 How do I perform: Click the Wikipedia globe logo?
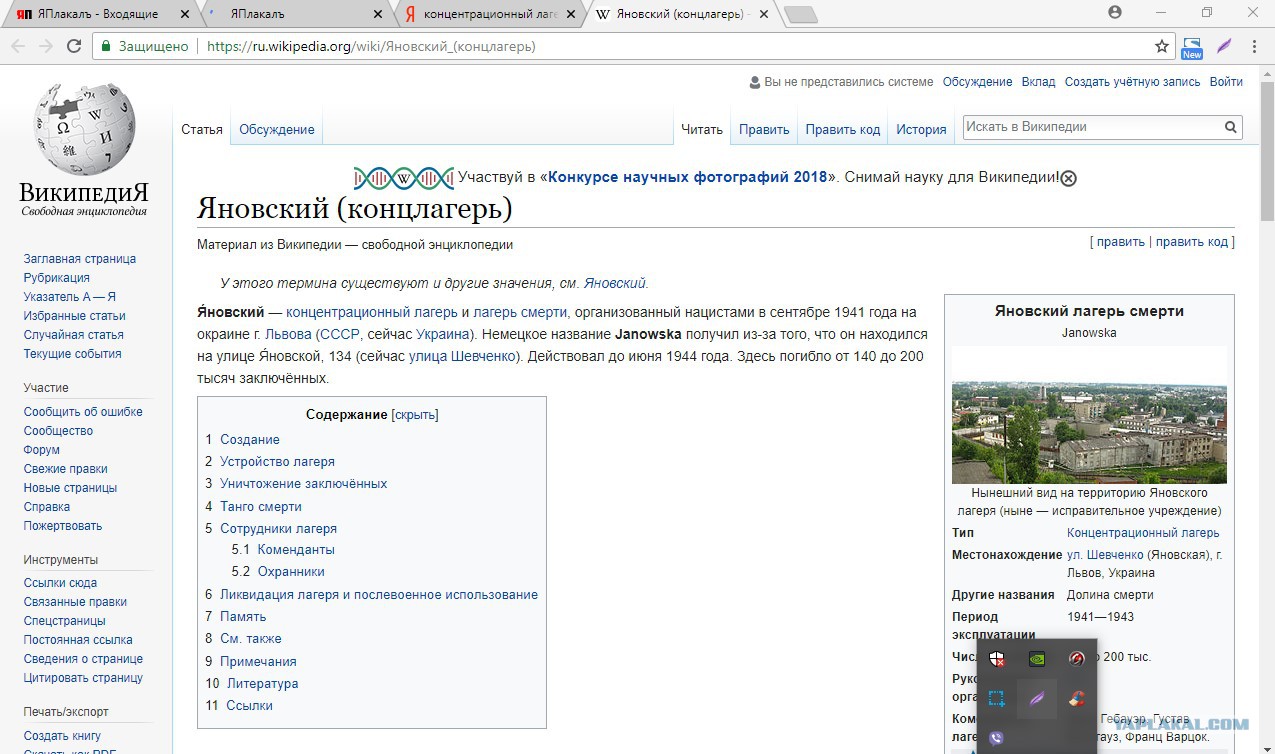84,130
